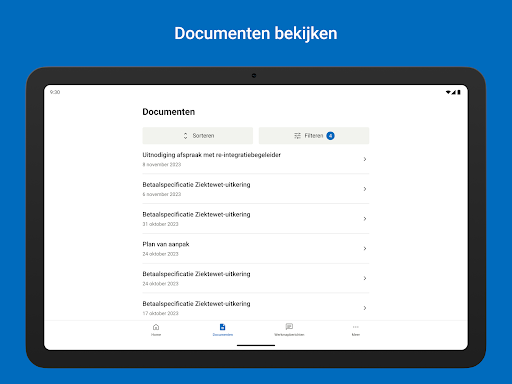
Task: Click the date 8 november 2023
Action: click(162, 164)
